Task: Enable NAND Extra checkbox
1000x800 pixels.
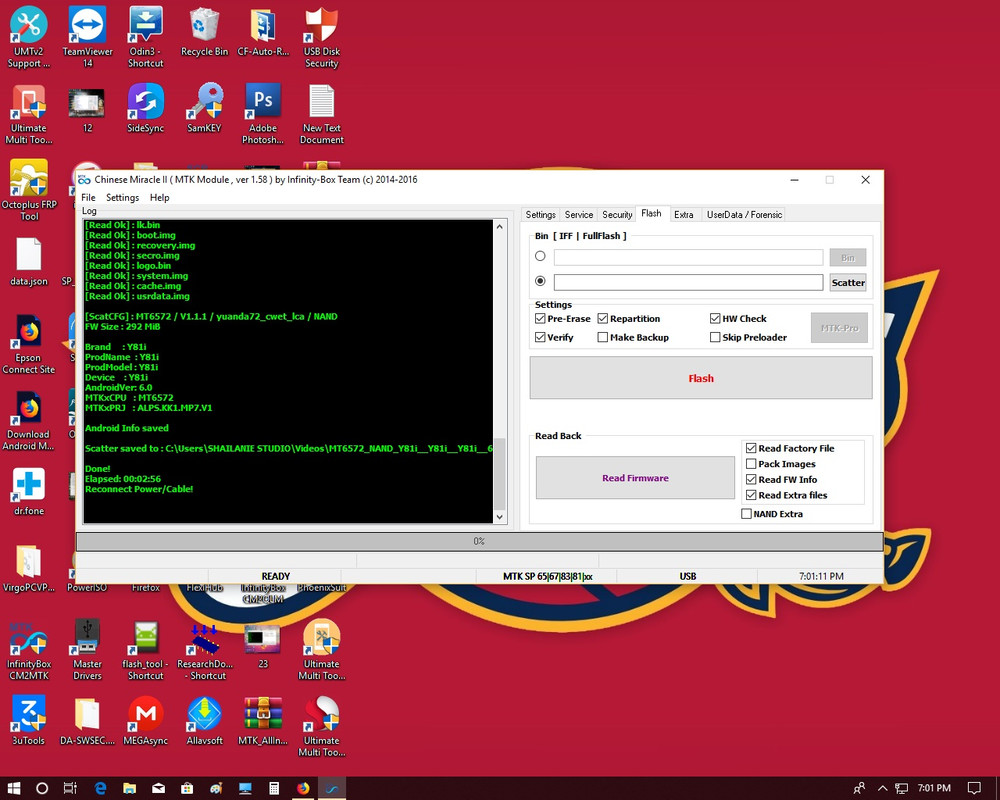Action: [x=746, y=514]
